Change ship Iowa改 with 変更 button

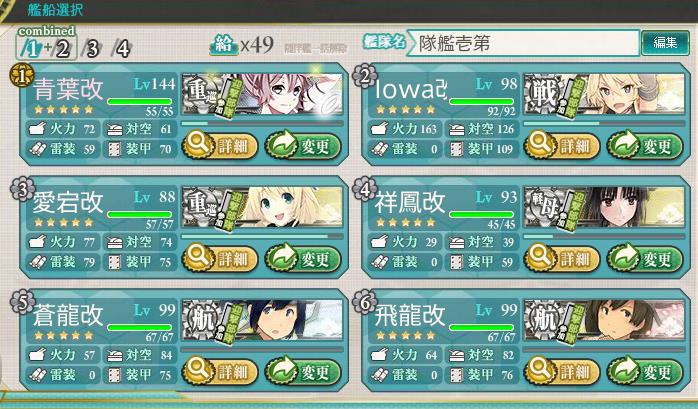645,145
